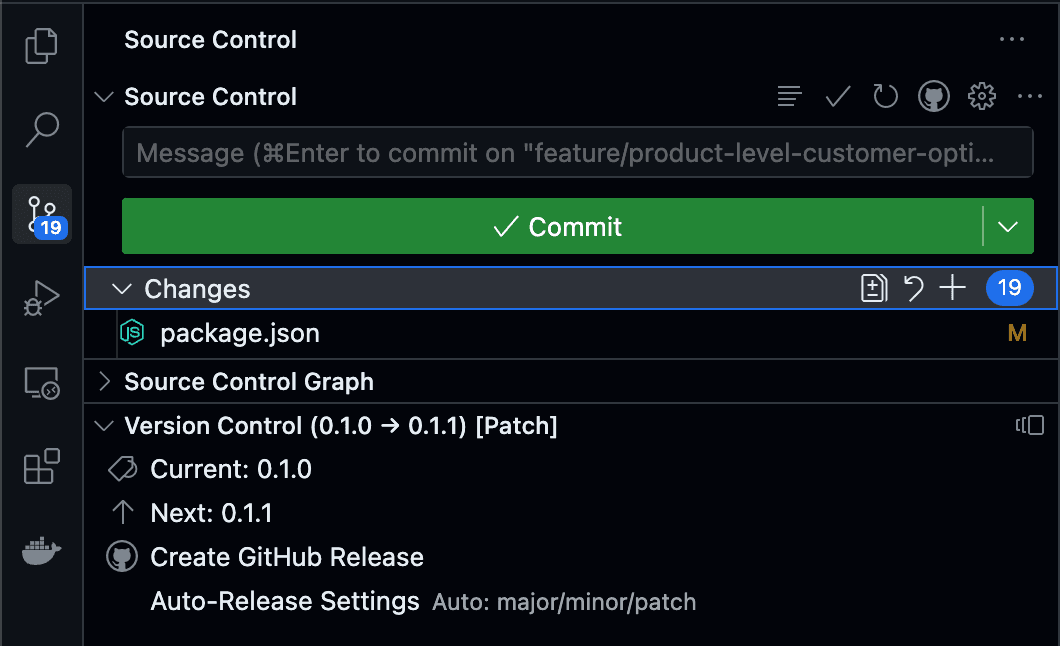
Task: Open settings gear in Source Control toolbar
Action: pyautogui.click(x=982, y=97)
